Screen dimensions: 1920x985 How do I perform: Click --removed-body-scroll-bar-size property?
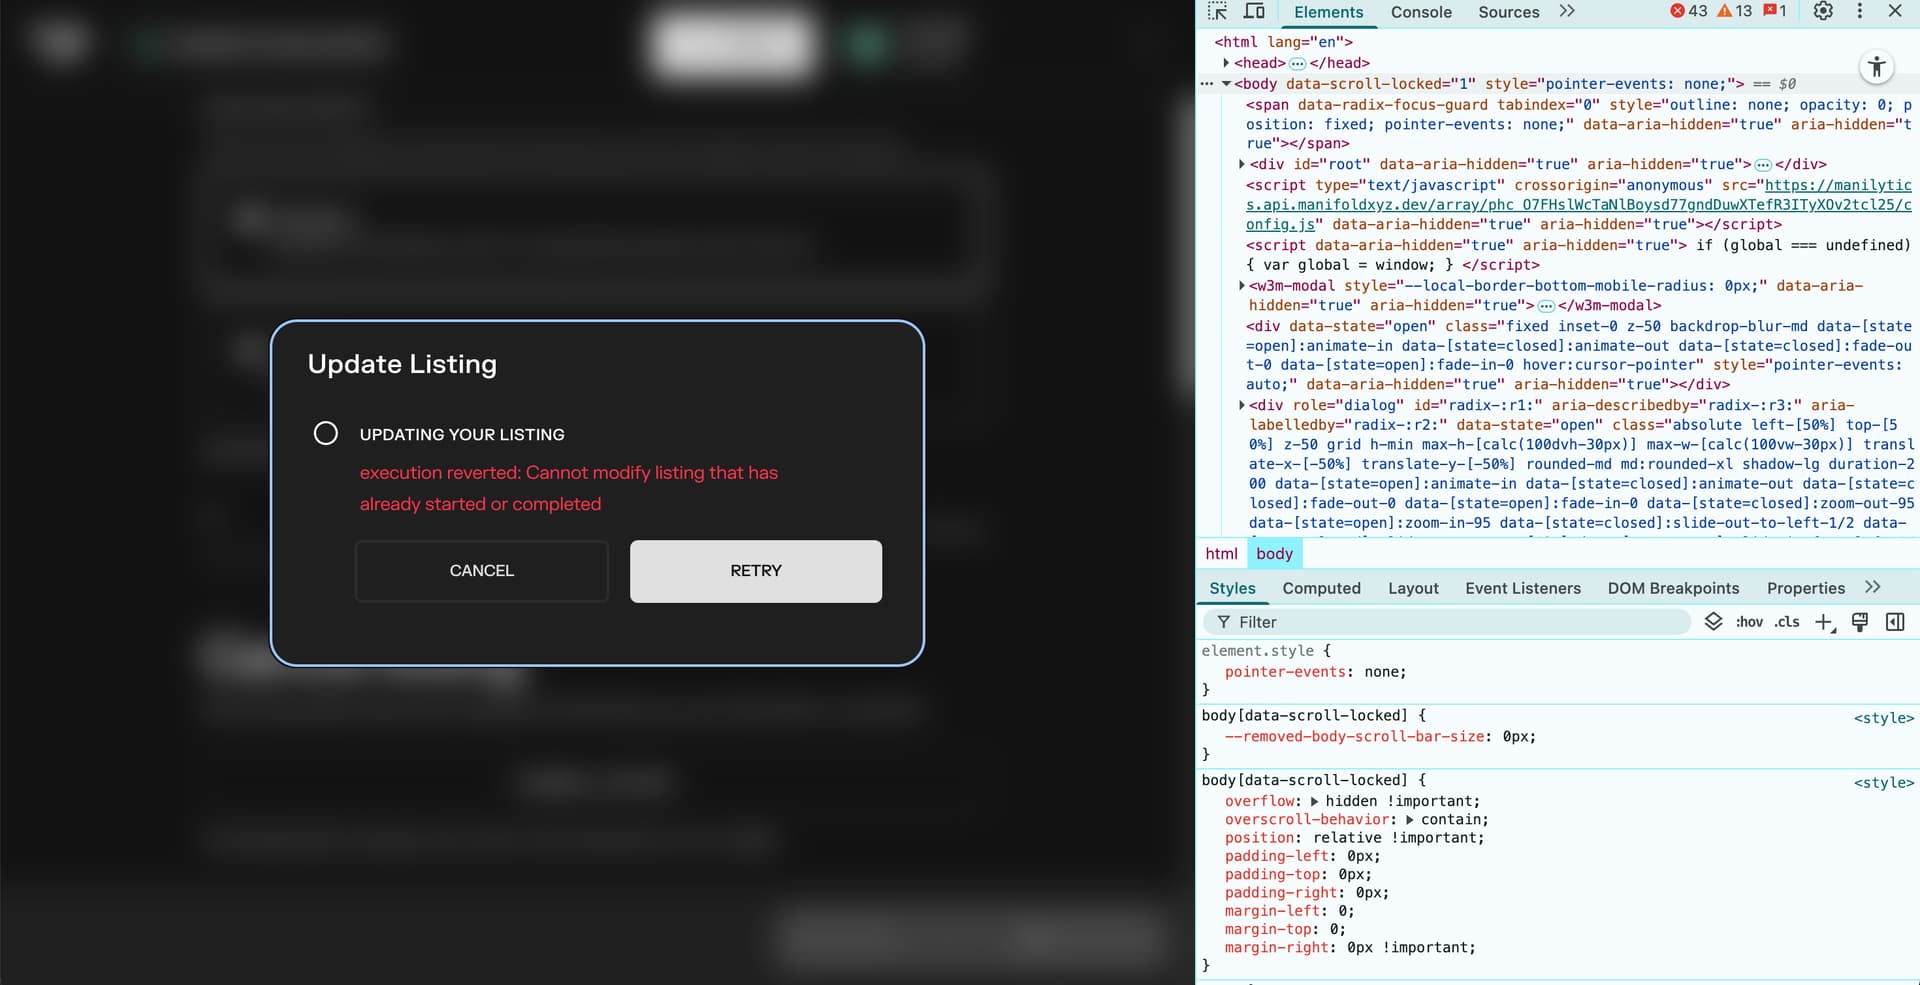(x=1355, y=737)
